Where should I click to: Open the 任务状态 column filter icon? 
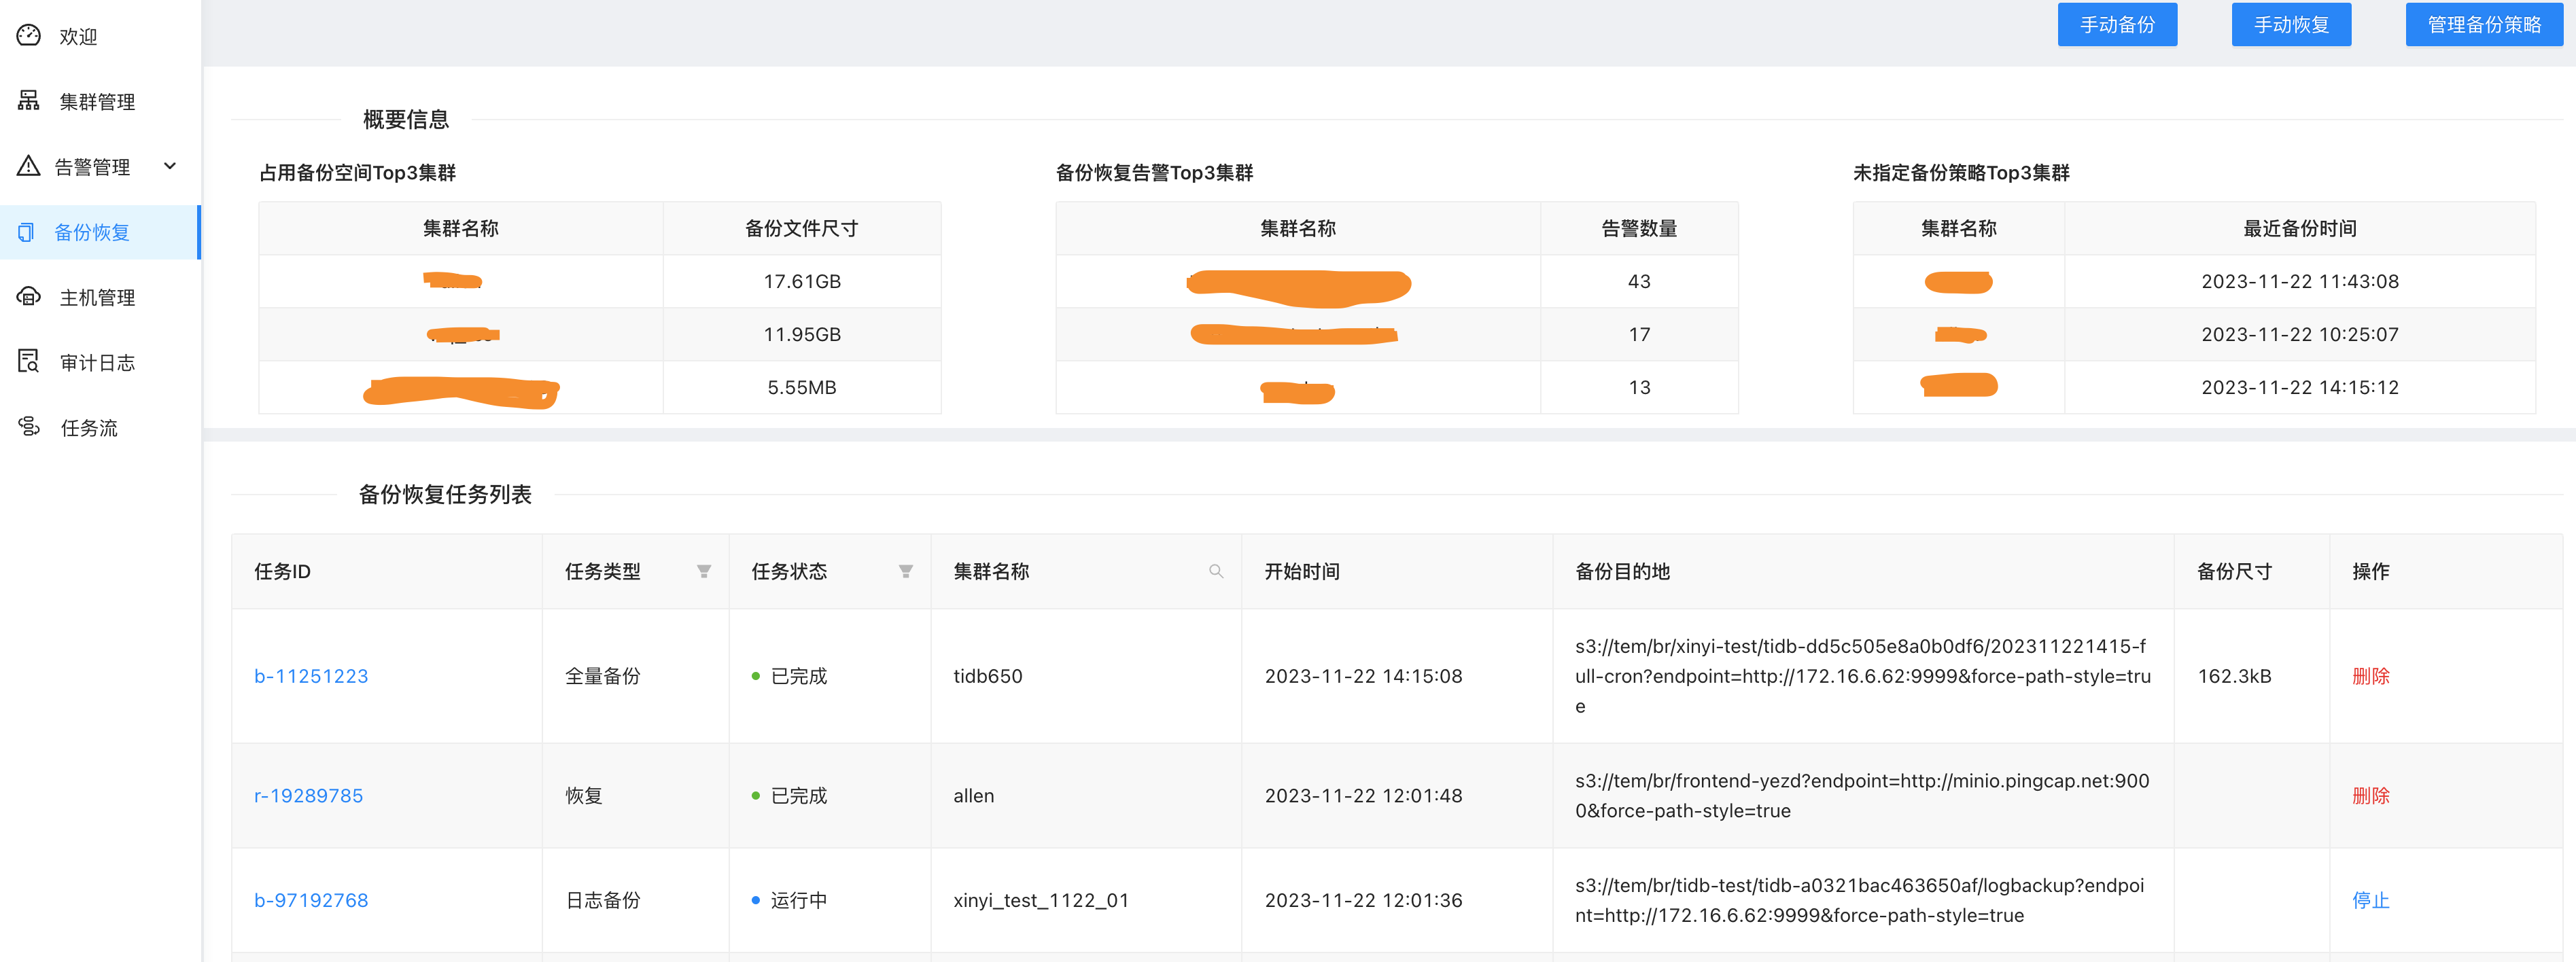tap(906, 571)
